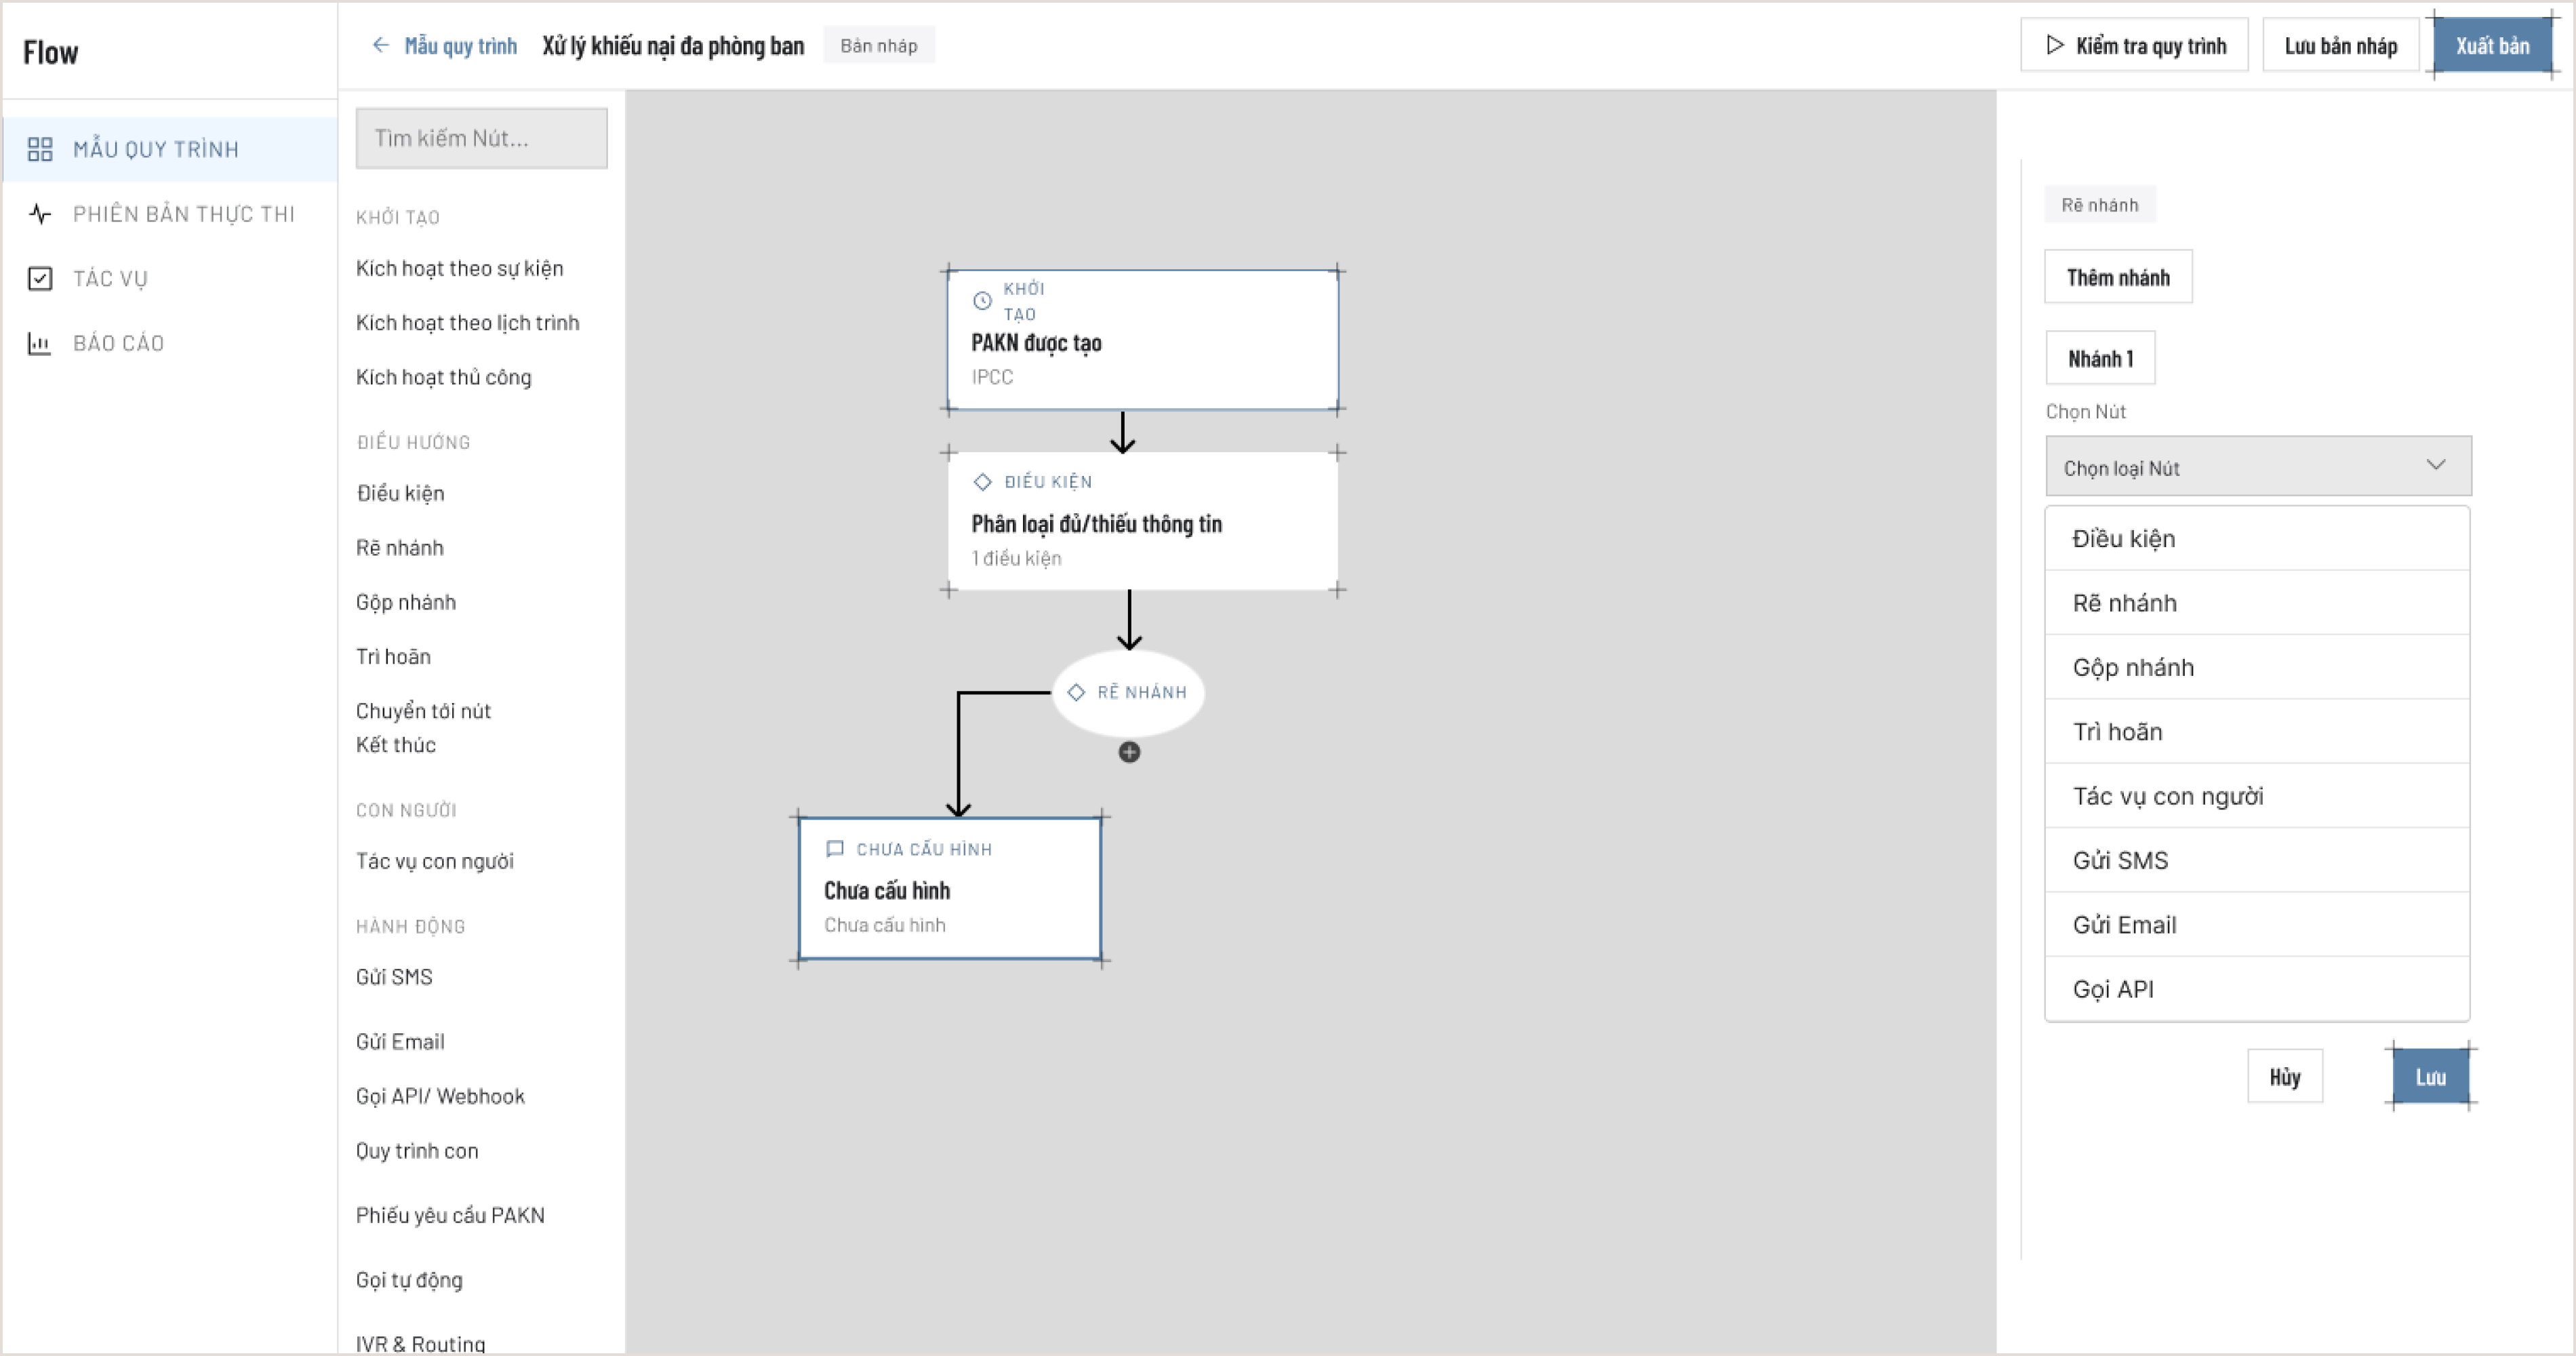Select Gửi Email in the dropdown list
This screenshot has width=2576, height=1356.
(2257, 924)
